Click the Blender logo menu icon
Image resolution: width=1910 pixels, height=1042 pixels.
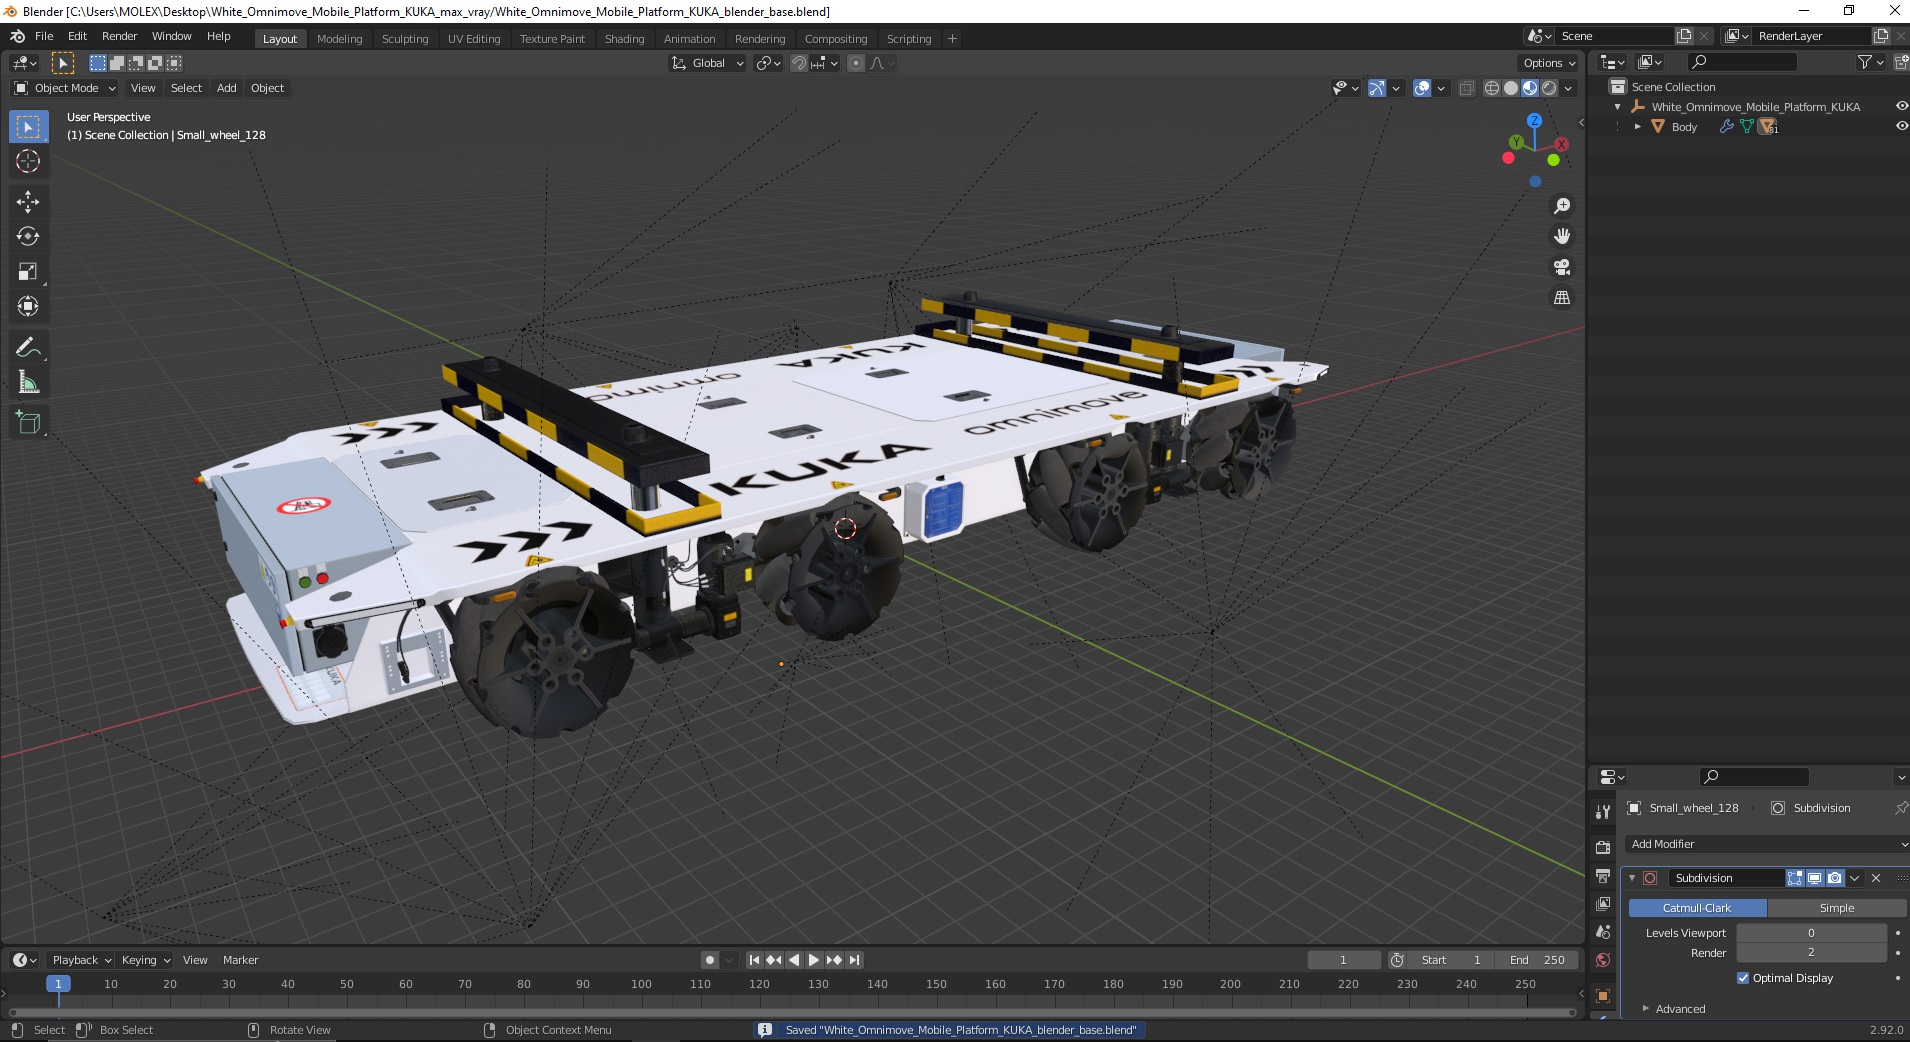click(17, 36)
